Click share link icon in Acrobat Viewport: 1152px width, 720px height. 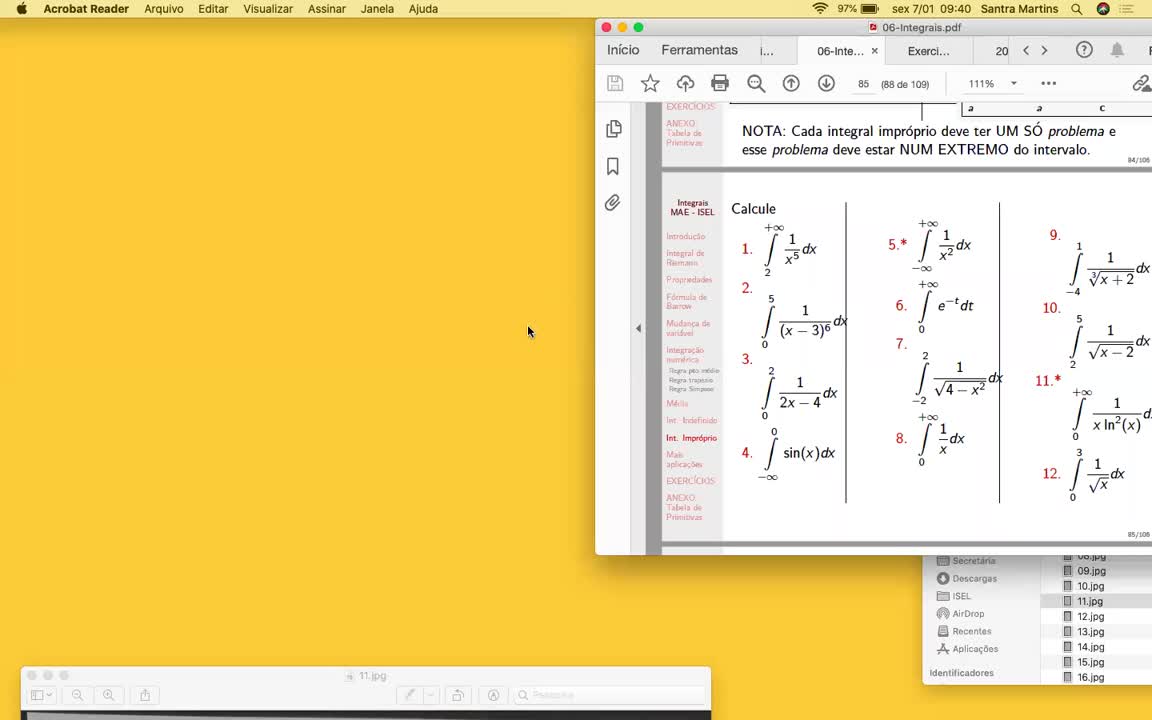(1142, 84)
